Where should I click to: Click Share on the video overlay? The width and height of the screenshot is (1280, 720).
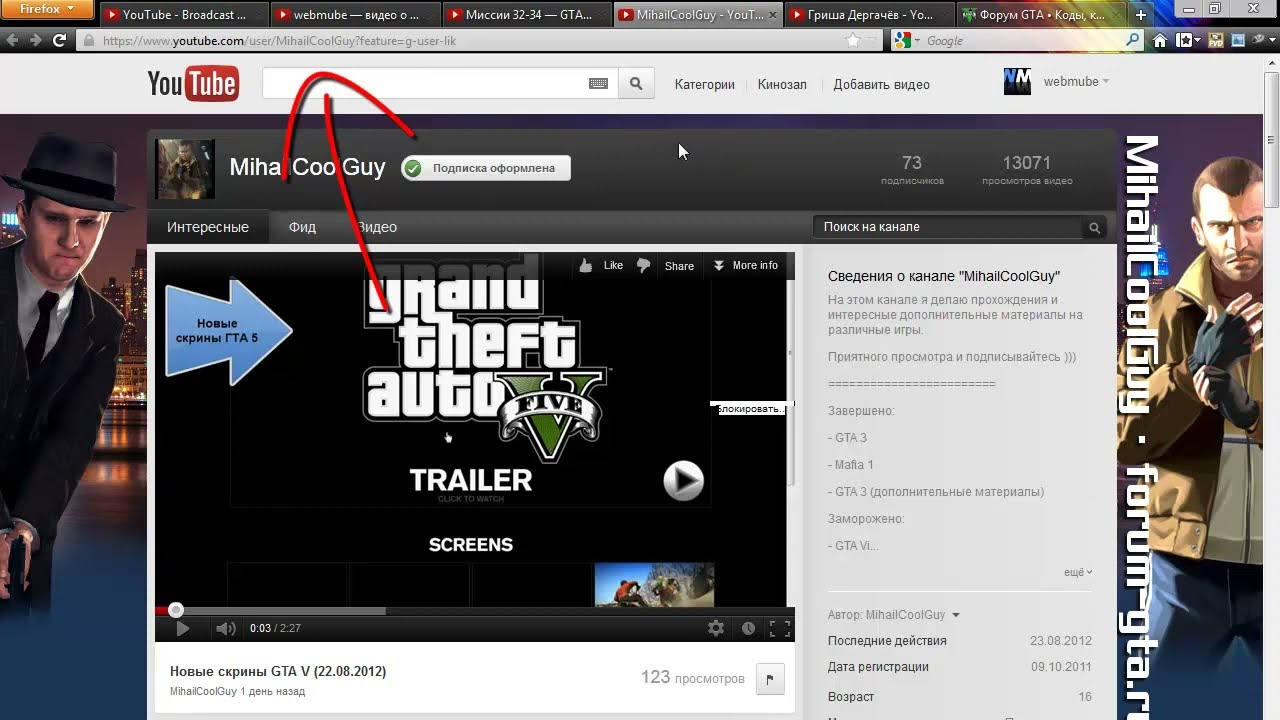tap(679, 266)
